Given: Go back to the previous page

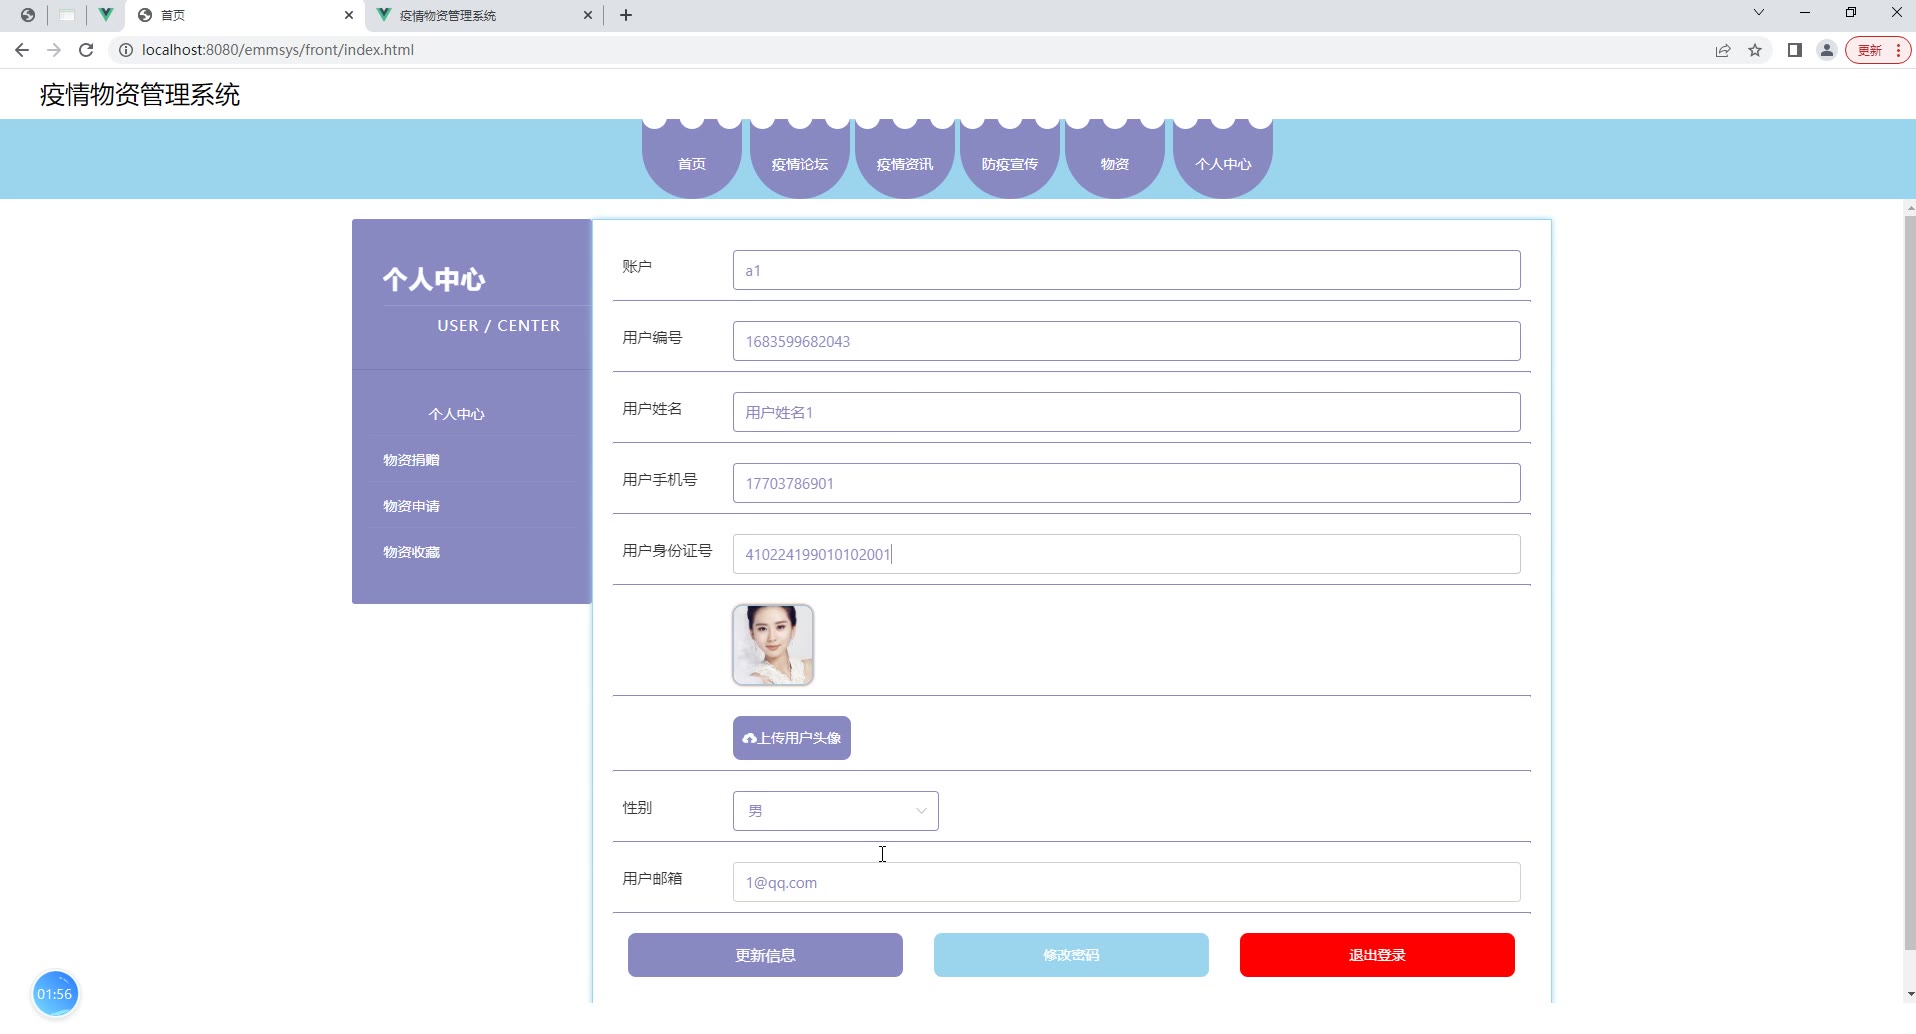Looking at the screenshot, I should (x=22, y=50).
